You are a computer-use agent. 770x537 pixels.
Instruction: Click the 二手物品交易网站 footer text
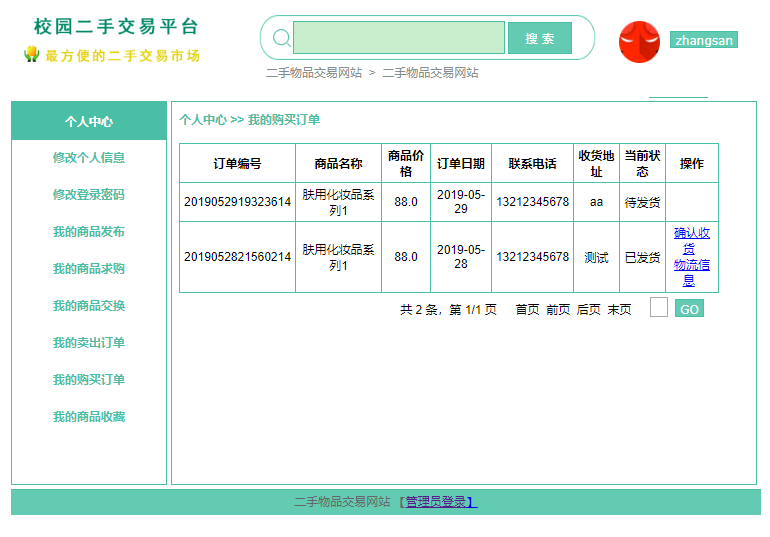coord(342,502)
